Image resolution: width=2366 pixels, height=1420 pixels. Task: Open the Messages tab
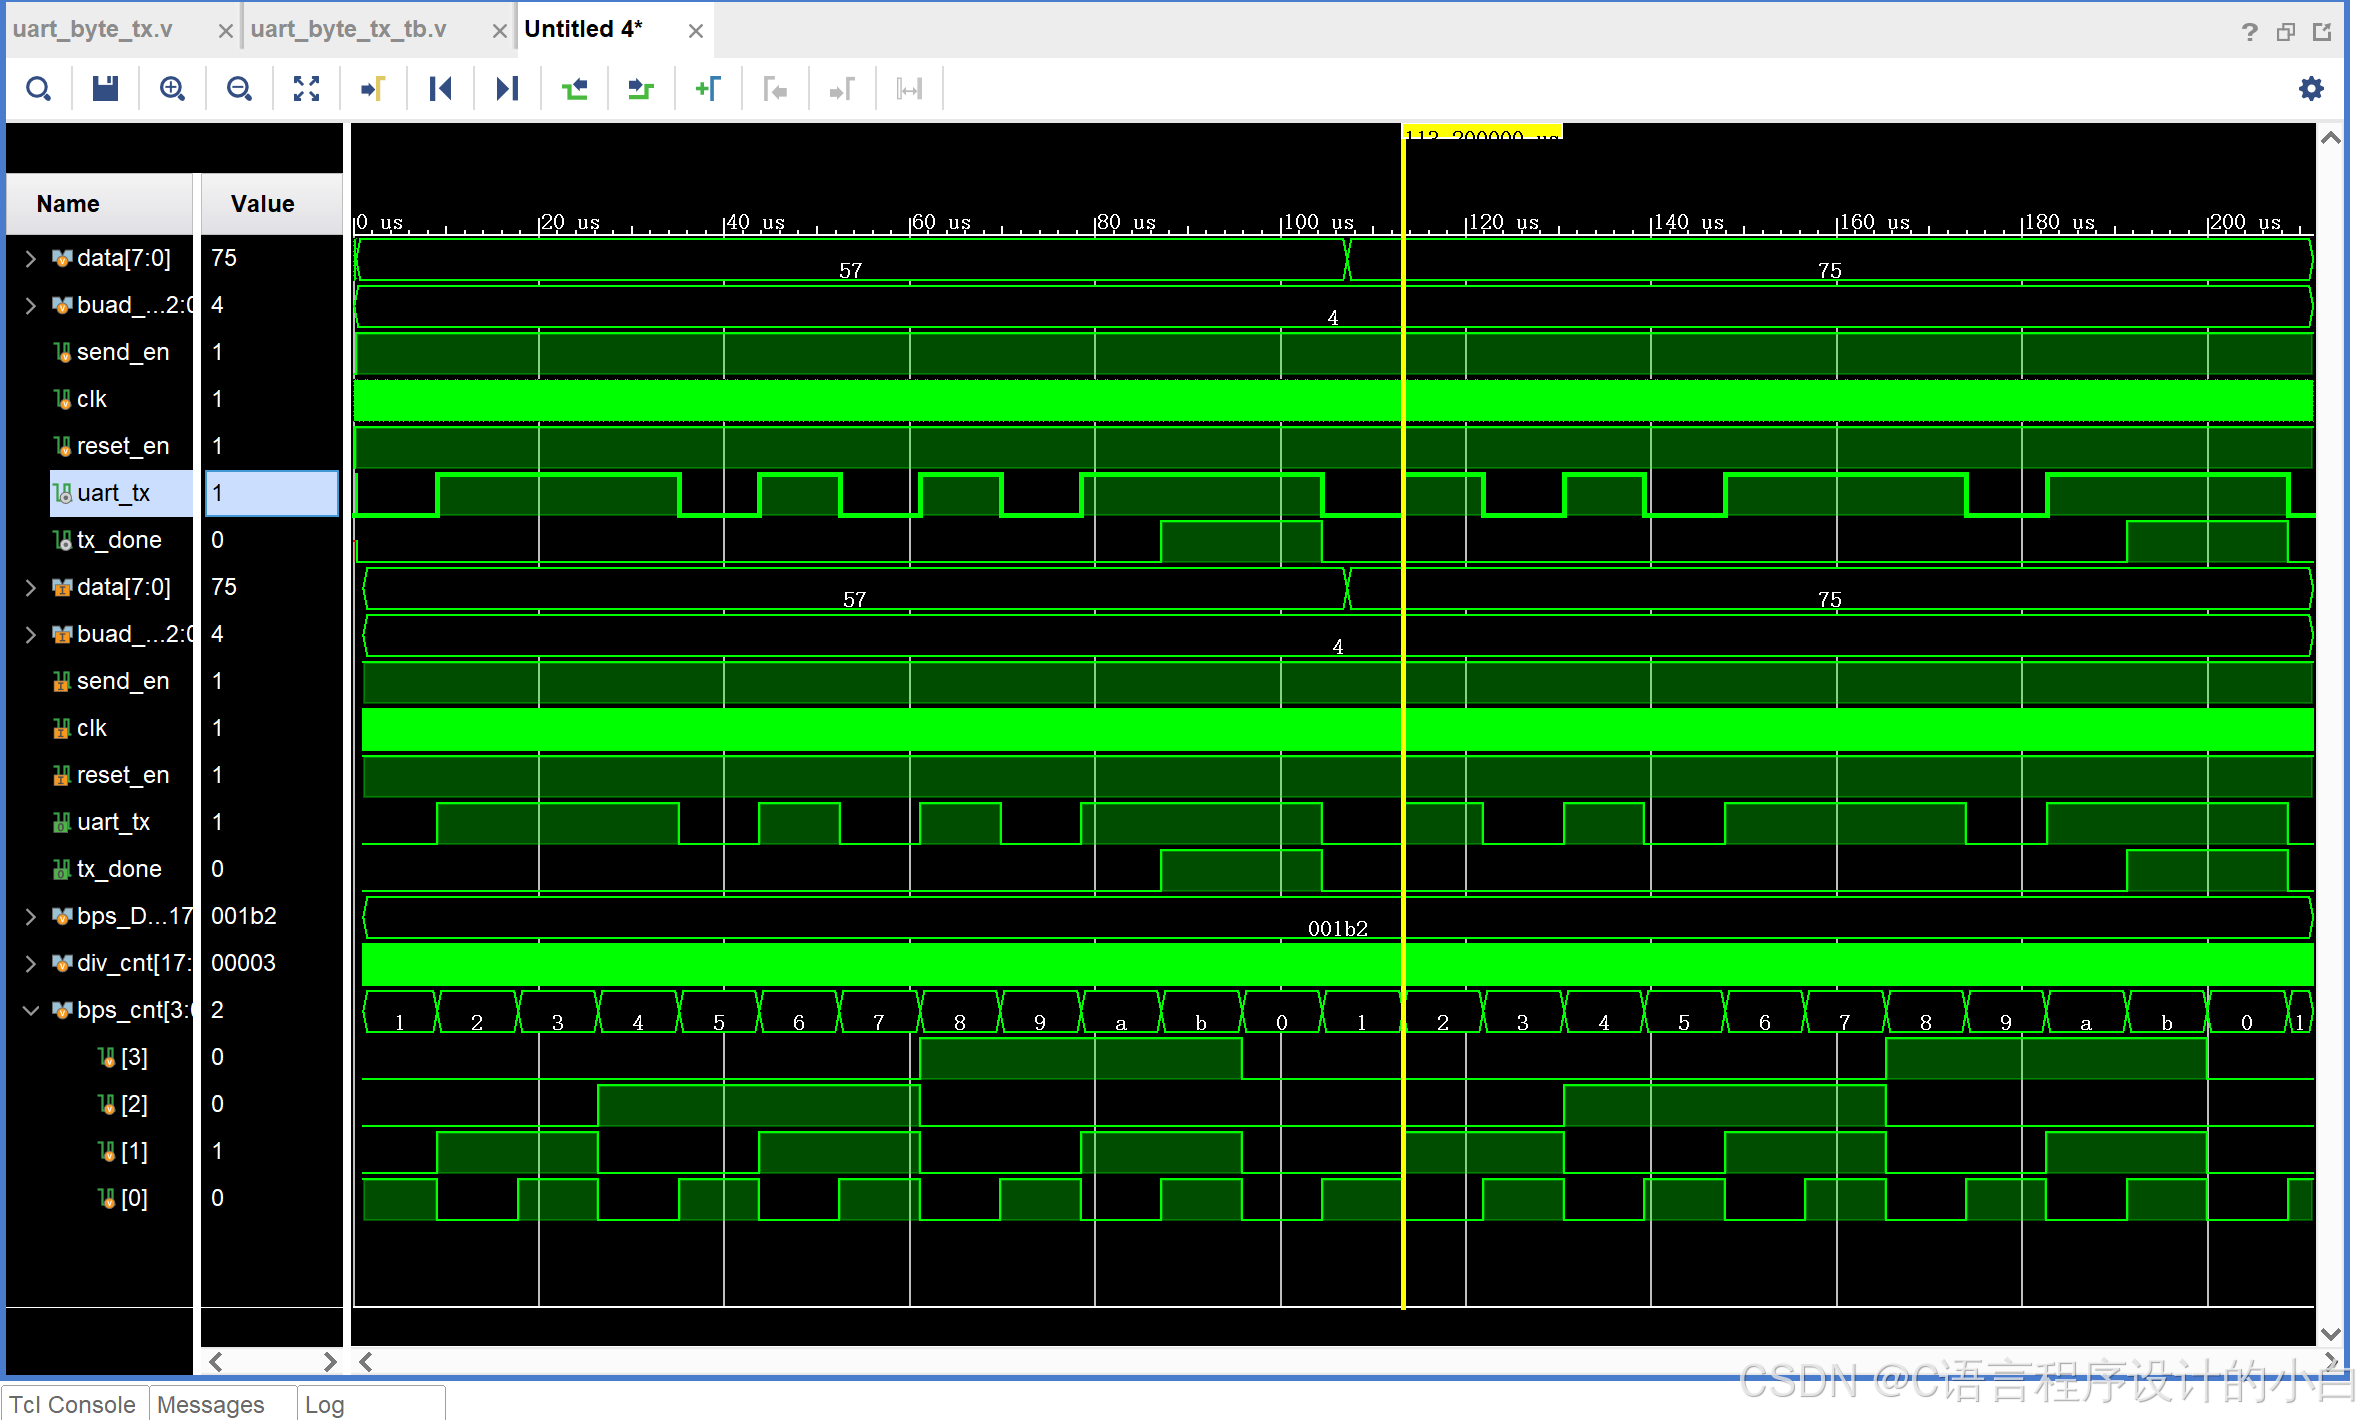coord(211,1404)
